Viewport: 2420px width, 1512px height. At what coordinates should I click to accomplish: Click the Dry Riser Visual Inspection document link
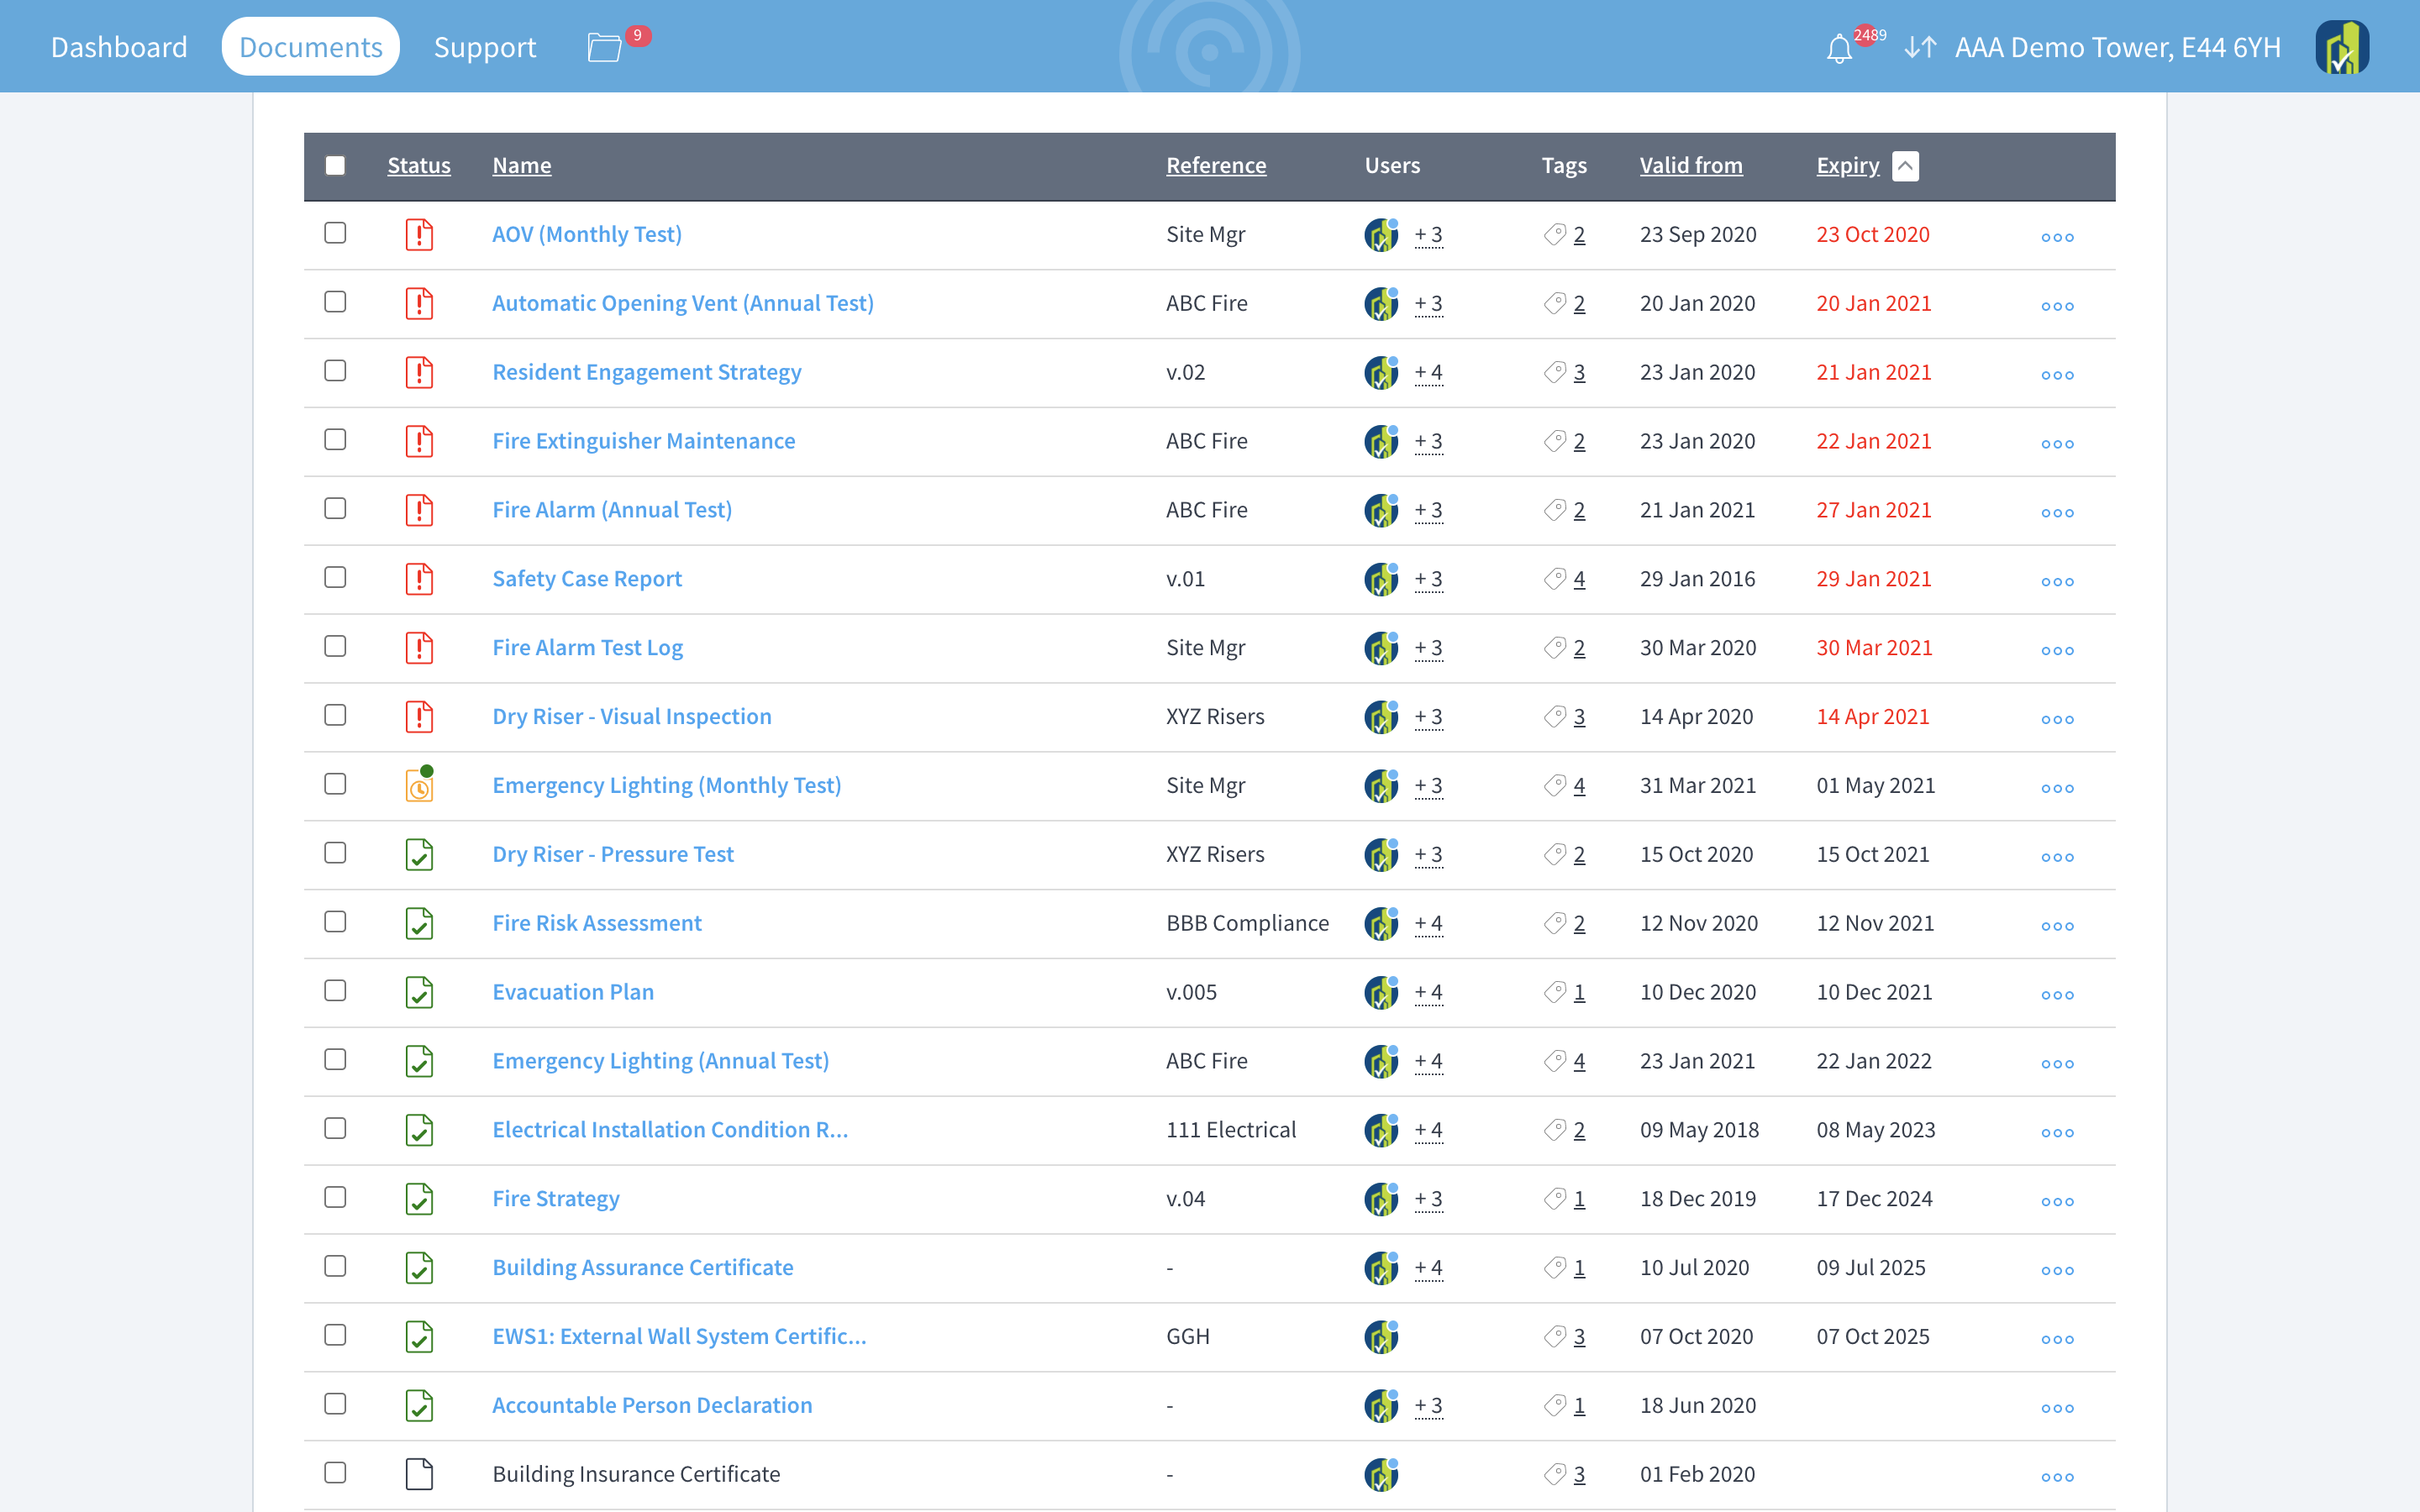pos(631,714)
